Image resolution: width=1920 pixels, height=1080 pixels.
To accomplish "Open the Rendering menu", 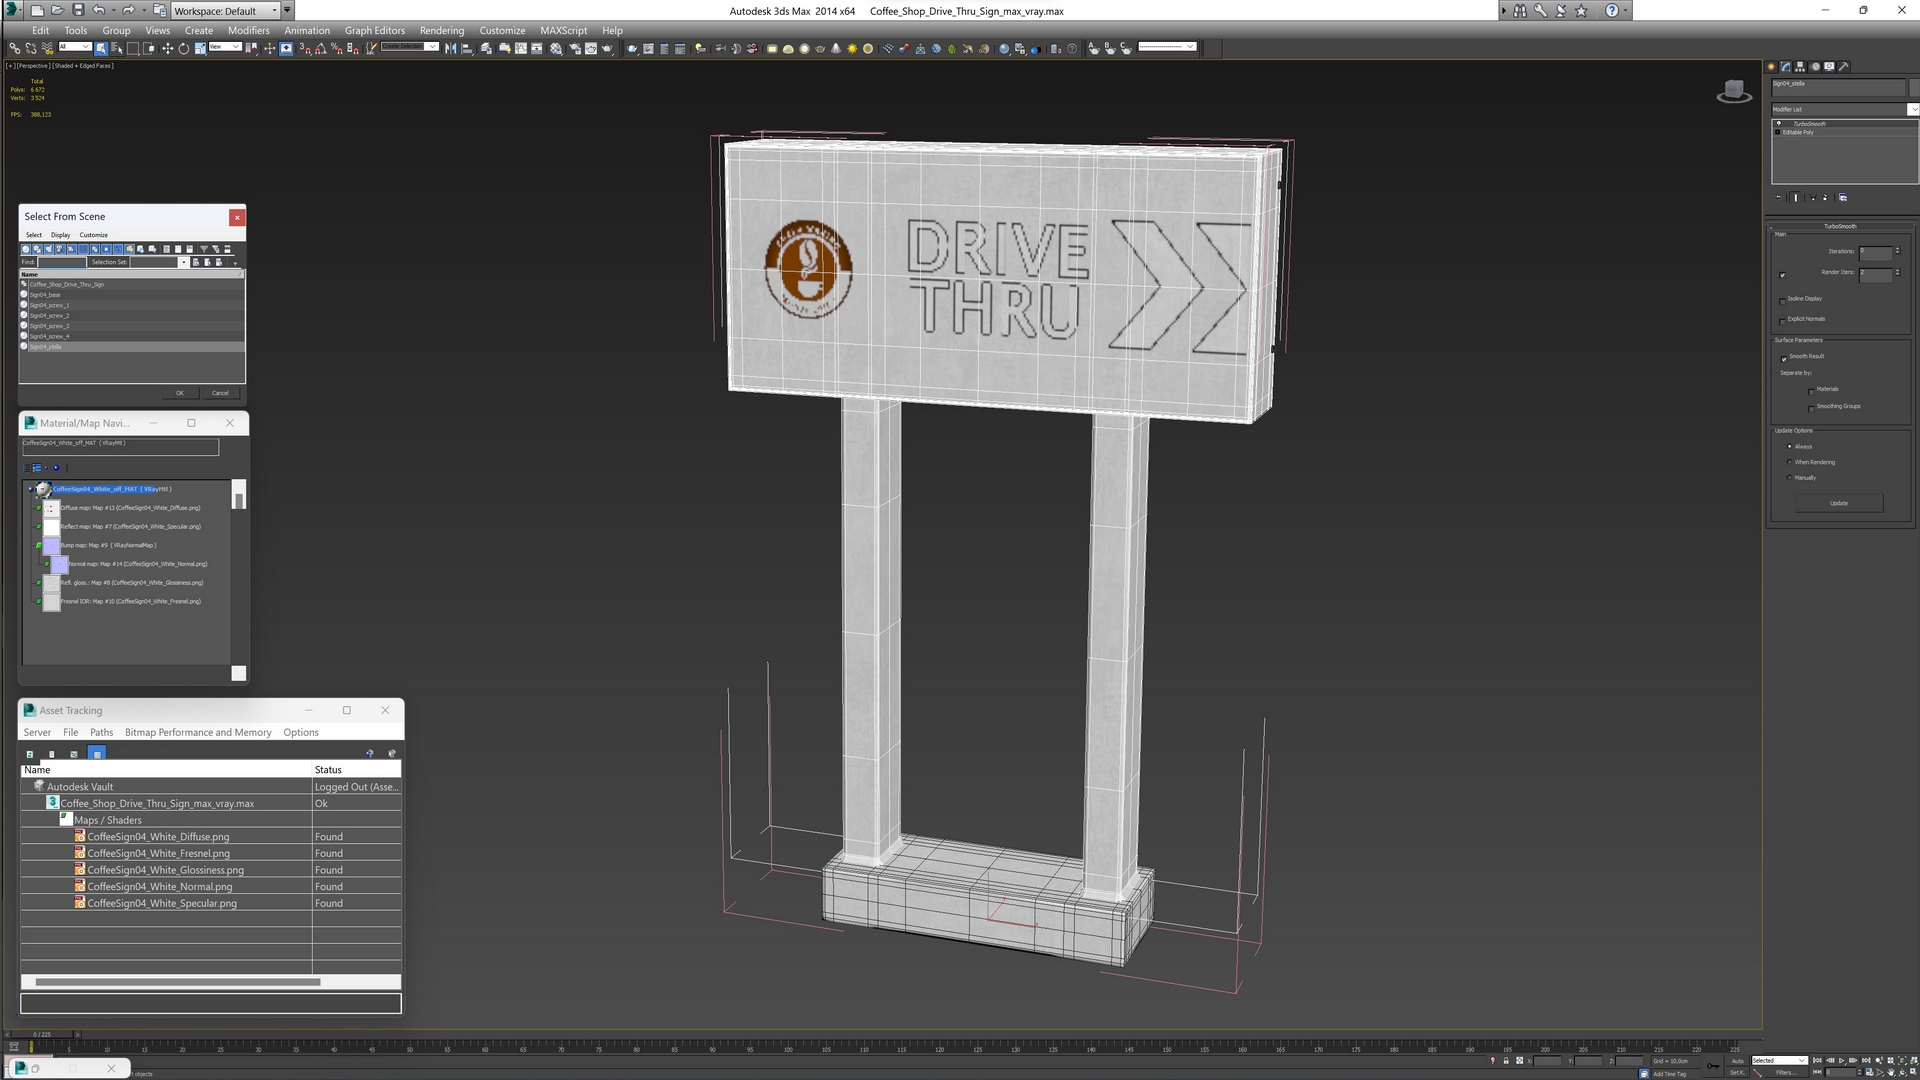I will [441, 30].
